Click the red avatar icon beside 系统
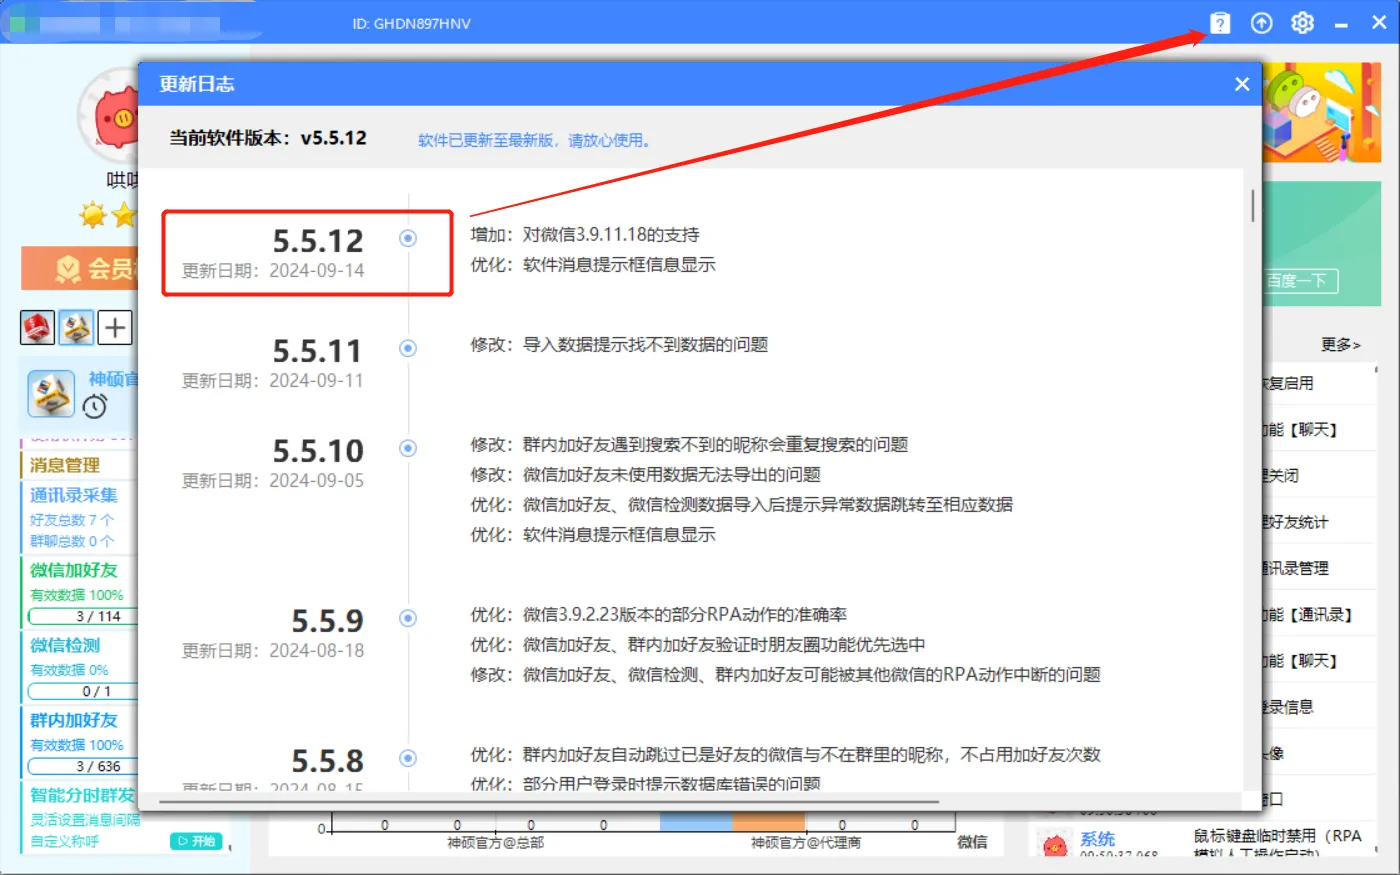 pos(1055,845)
